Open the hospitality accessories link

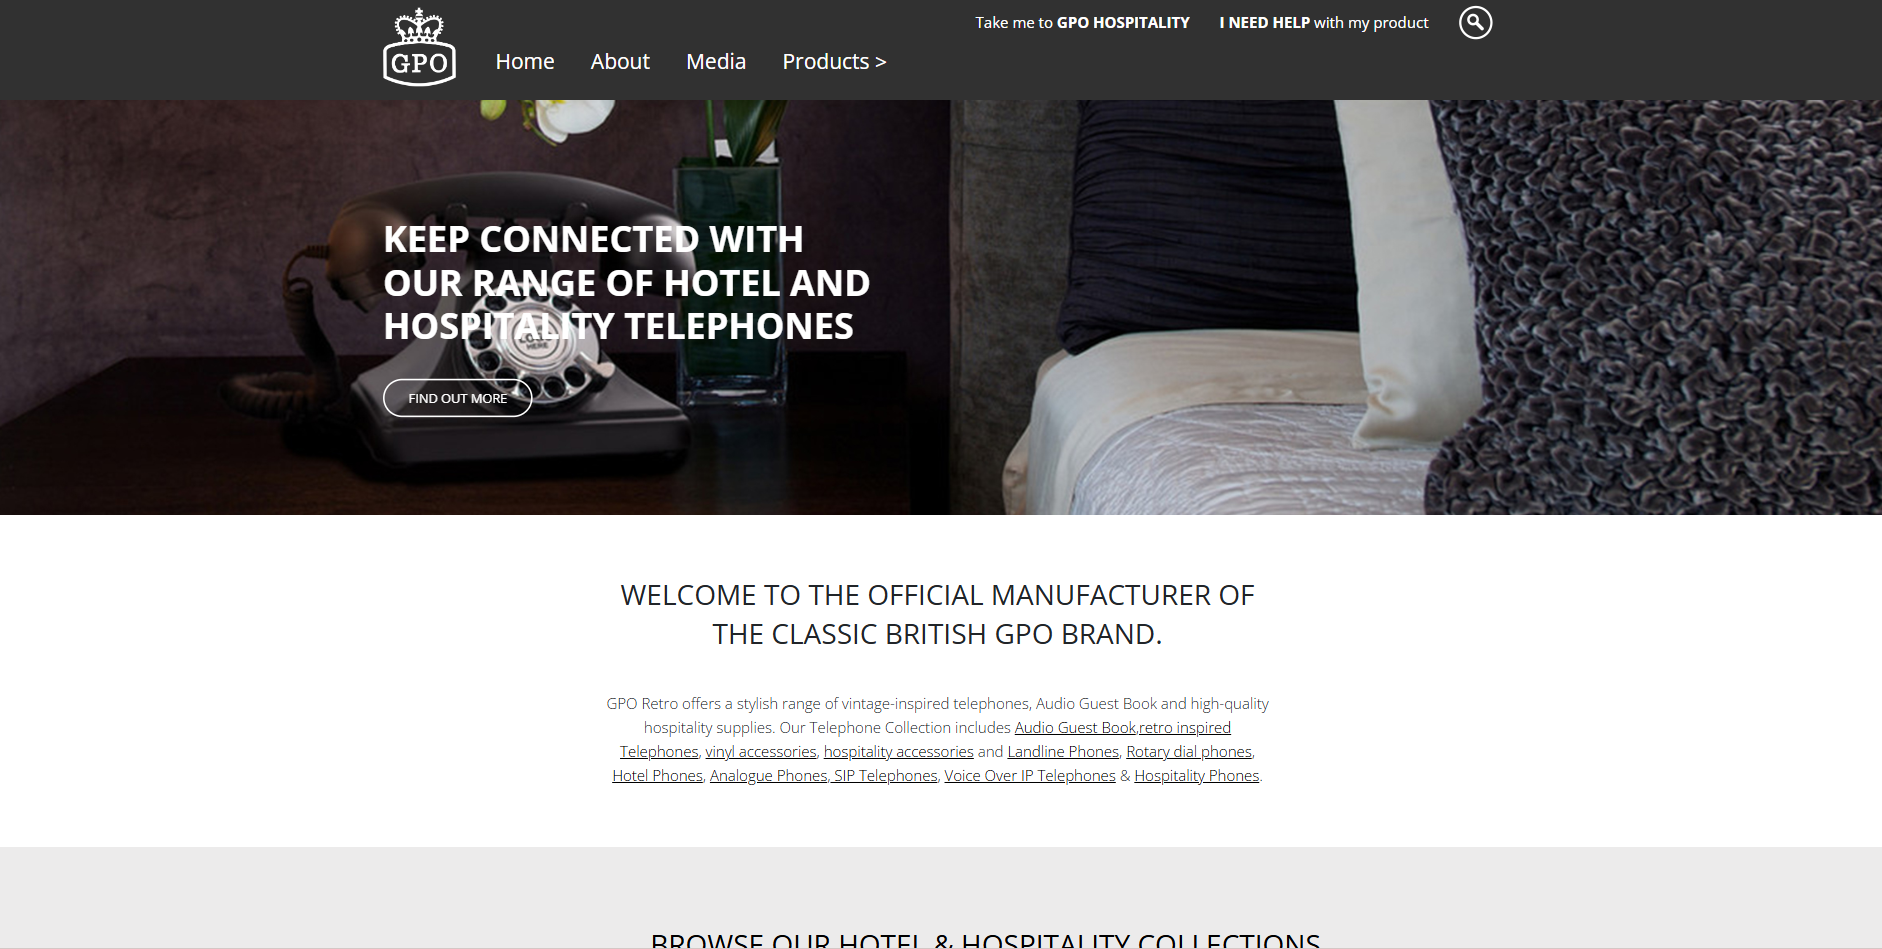click(x=898, y=752)
